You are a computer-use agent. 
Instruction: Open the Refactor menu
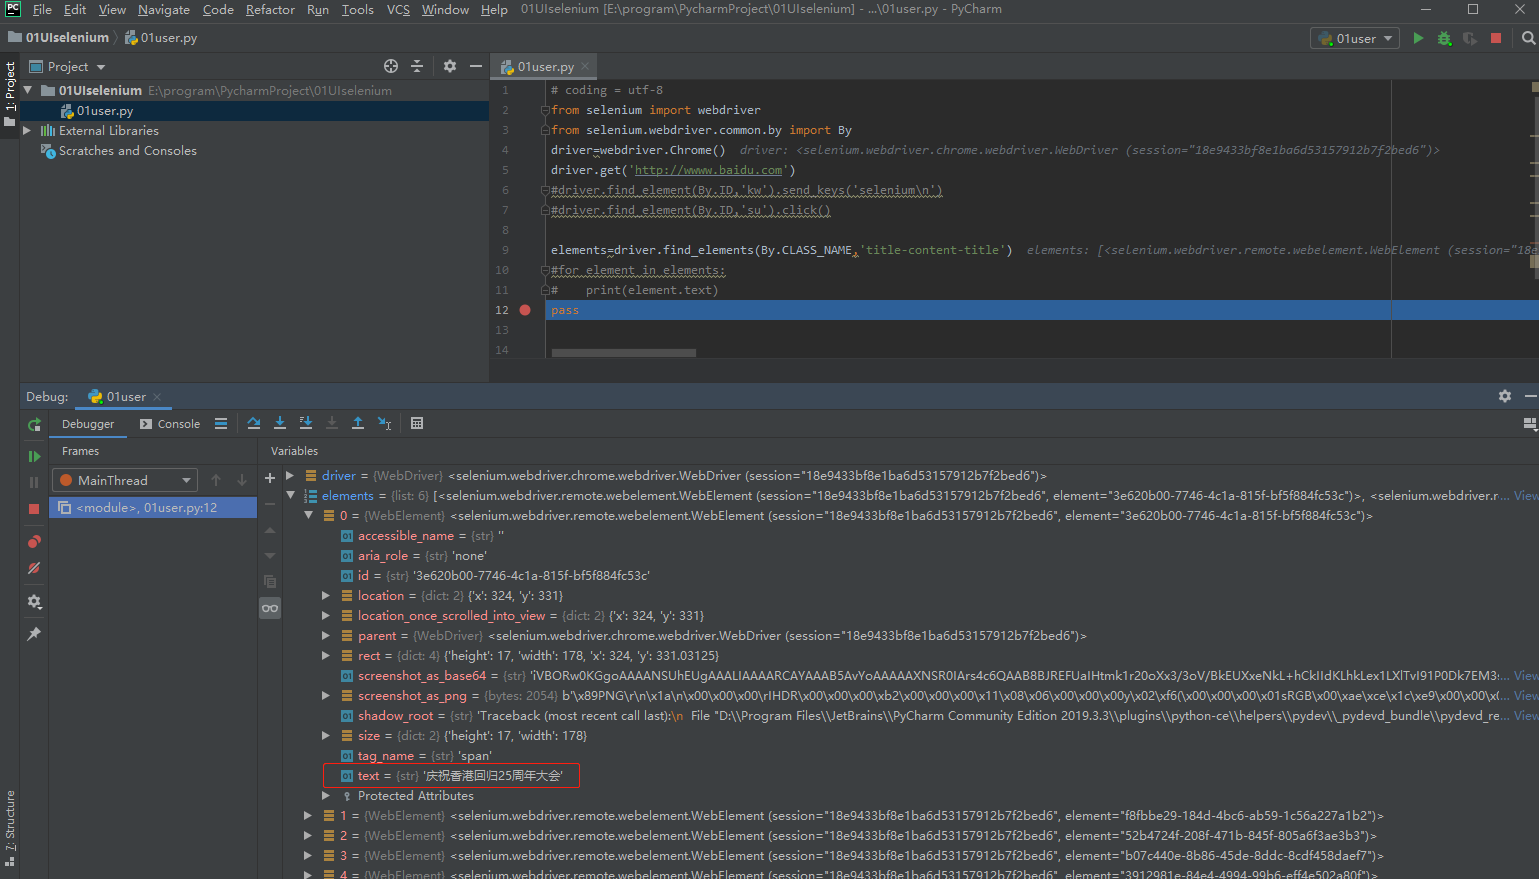pos(270,10)
